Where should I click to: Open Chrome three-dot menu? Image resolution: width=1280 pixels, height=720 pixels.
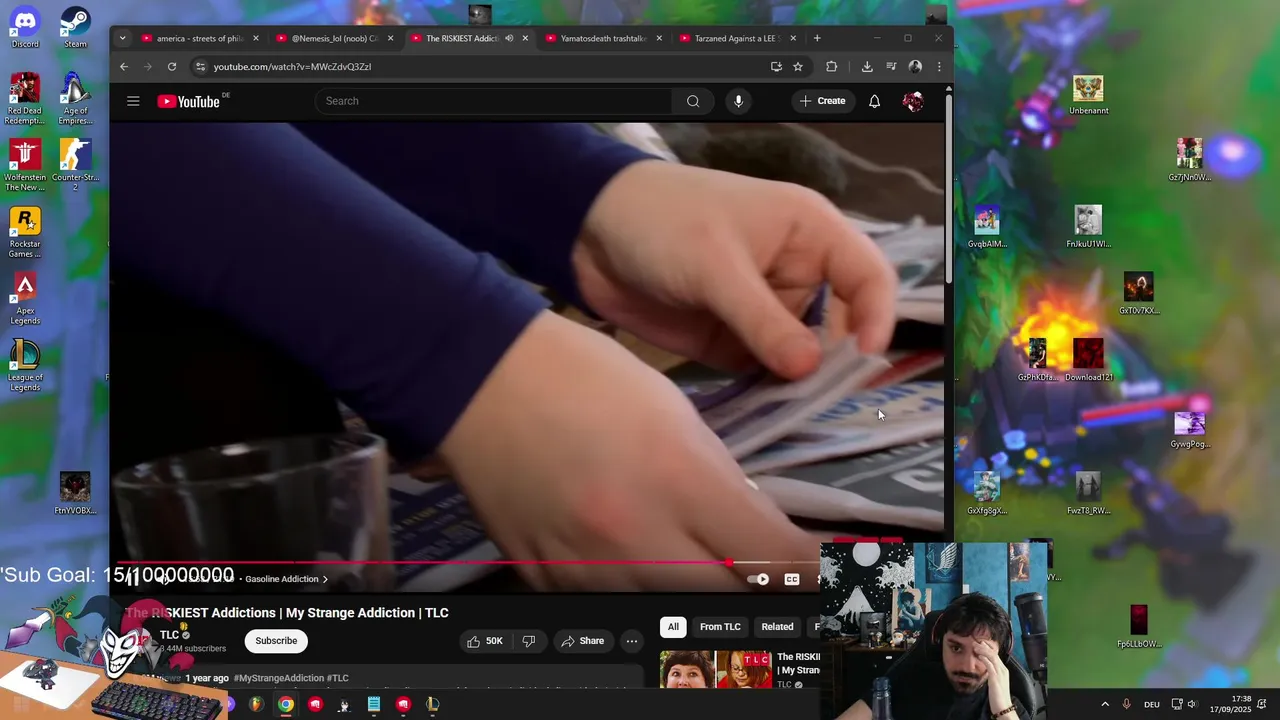pyautogui.click(x=939, y=67)
